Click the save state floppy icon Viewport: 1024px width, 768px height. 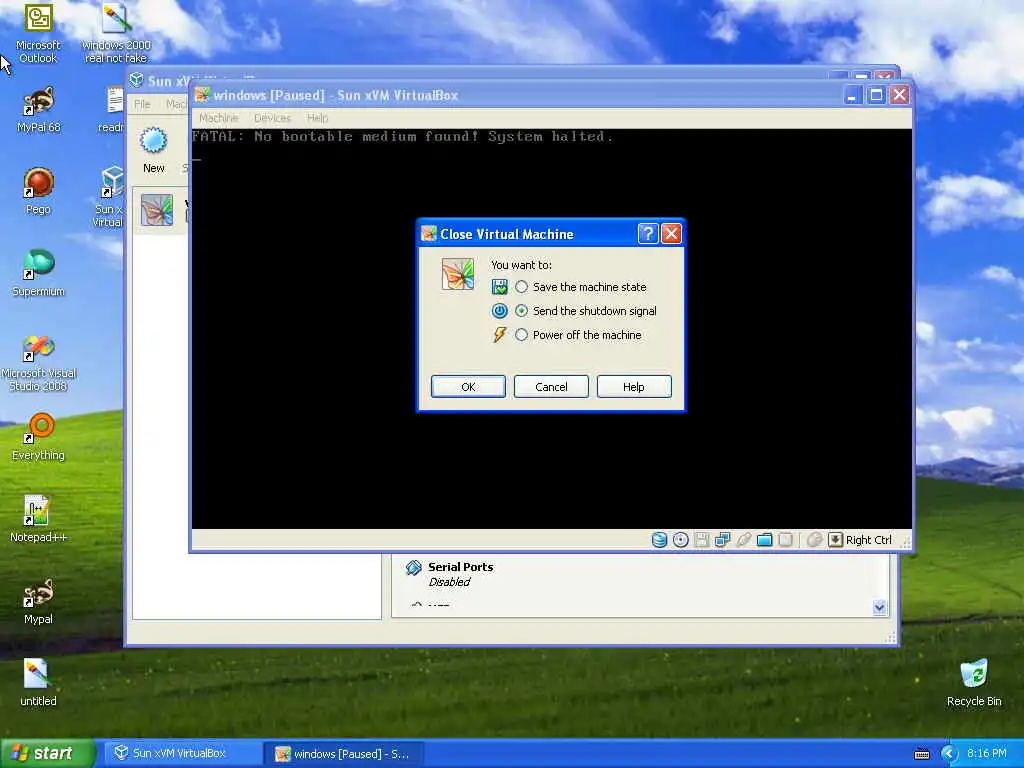500,287
